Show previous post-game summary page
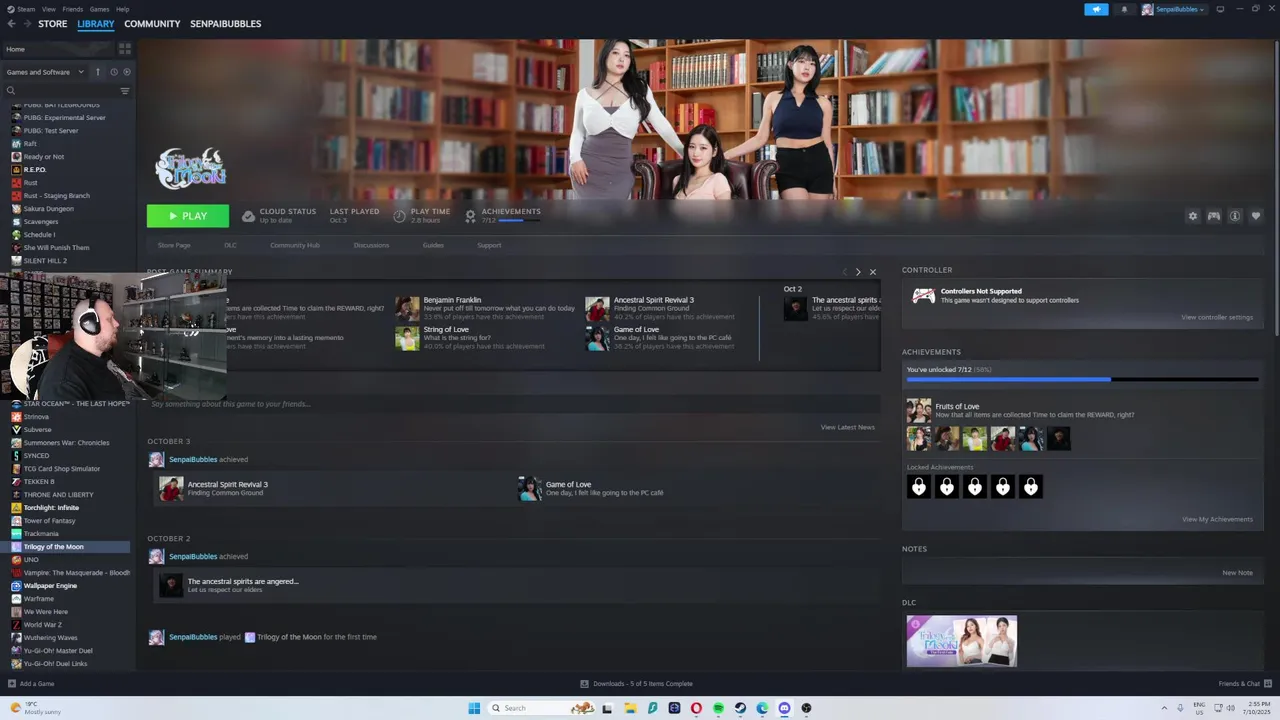The height and width of the screenshot is (720, 1280). click(x=844, y=272)
